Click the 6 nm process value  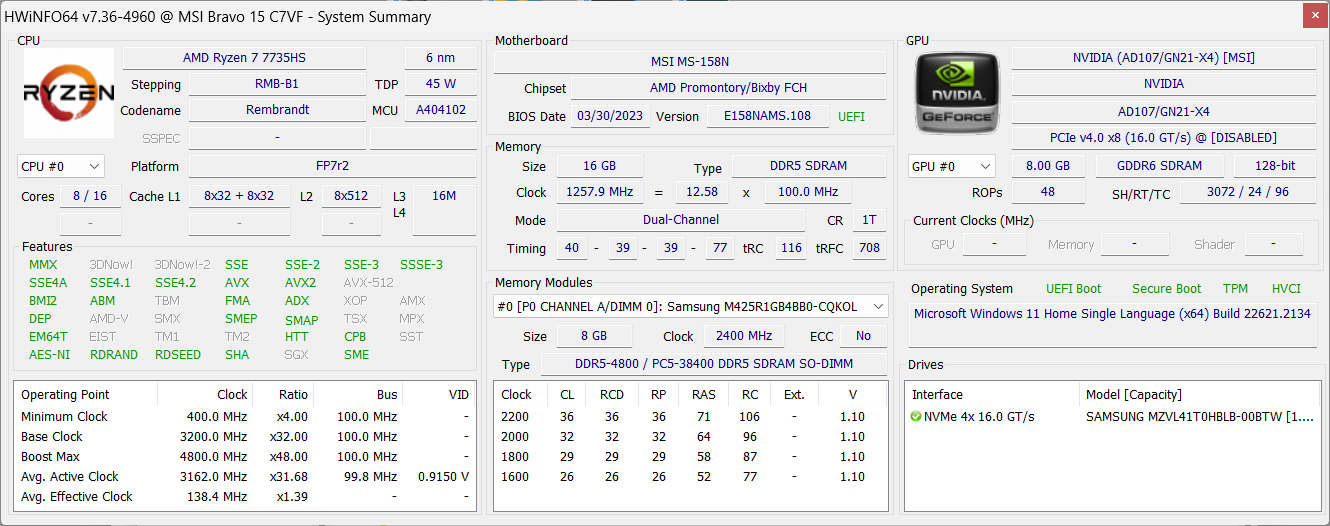(440, 58)
